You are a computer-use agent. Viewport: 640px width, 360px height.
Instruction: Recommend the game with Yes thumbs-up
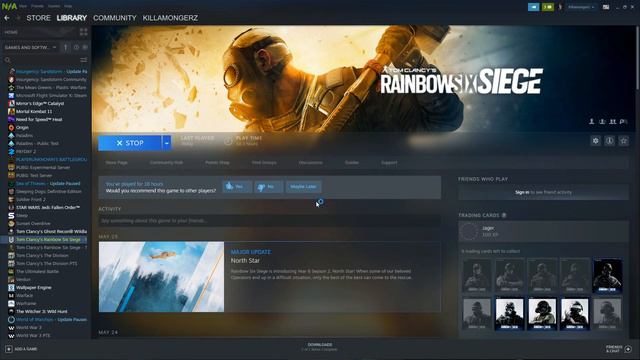[x=237, y=187]
